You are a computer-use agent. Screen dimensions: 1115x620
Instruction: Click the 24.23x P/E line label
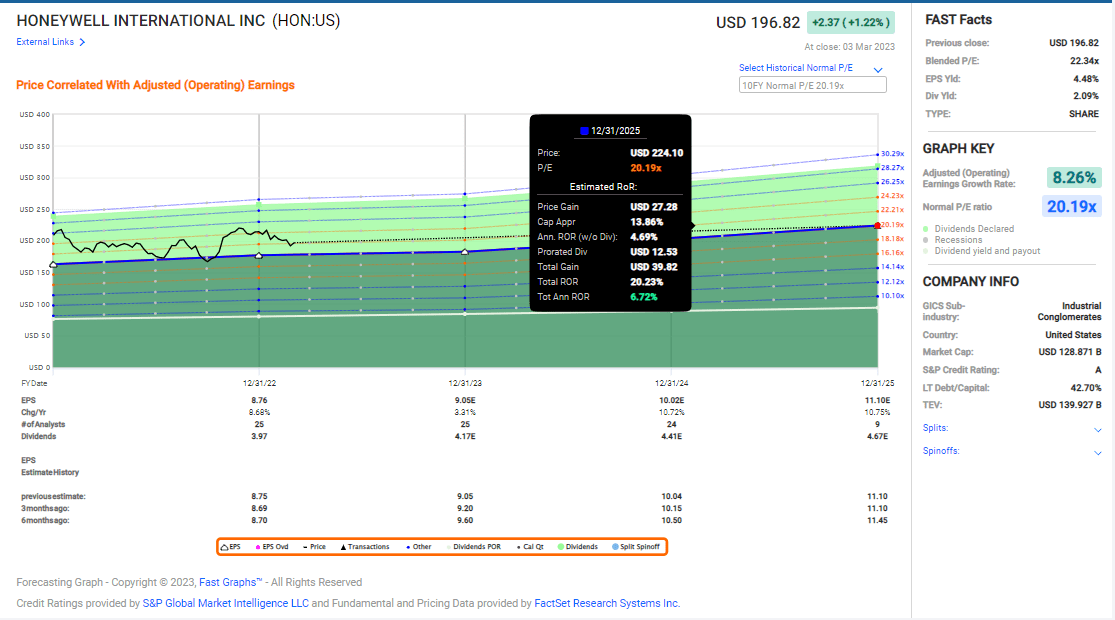(x=892, y=196)
